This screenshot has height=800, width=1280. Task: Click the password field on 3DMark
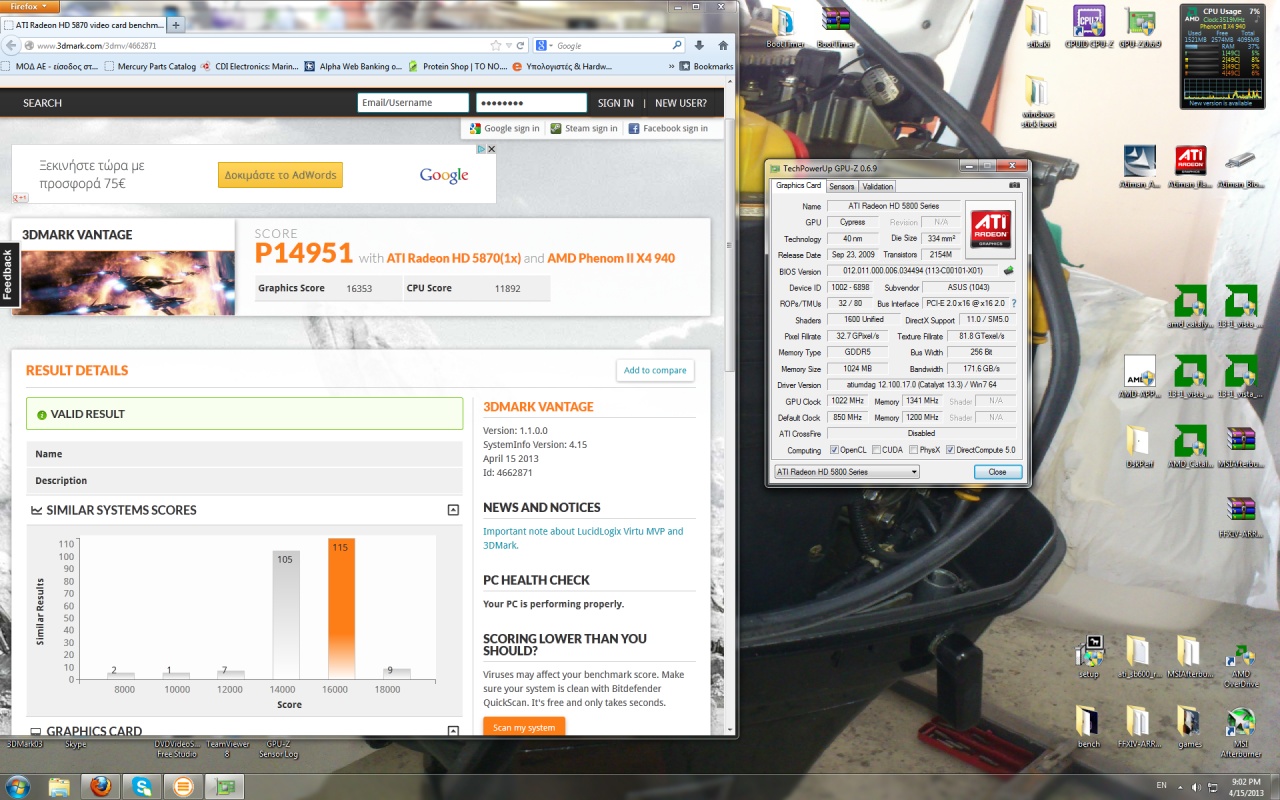(x=531, y=102)
